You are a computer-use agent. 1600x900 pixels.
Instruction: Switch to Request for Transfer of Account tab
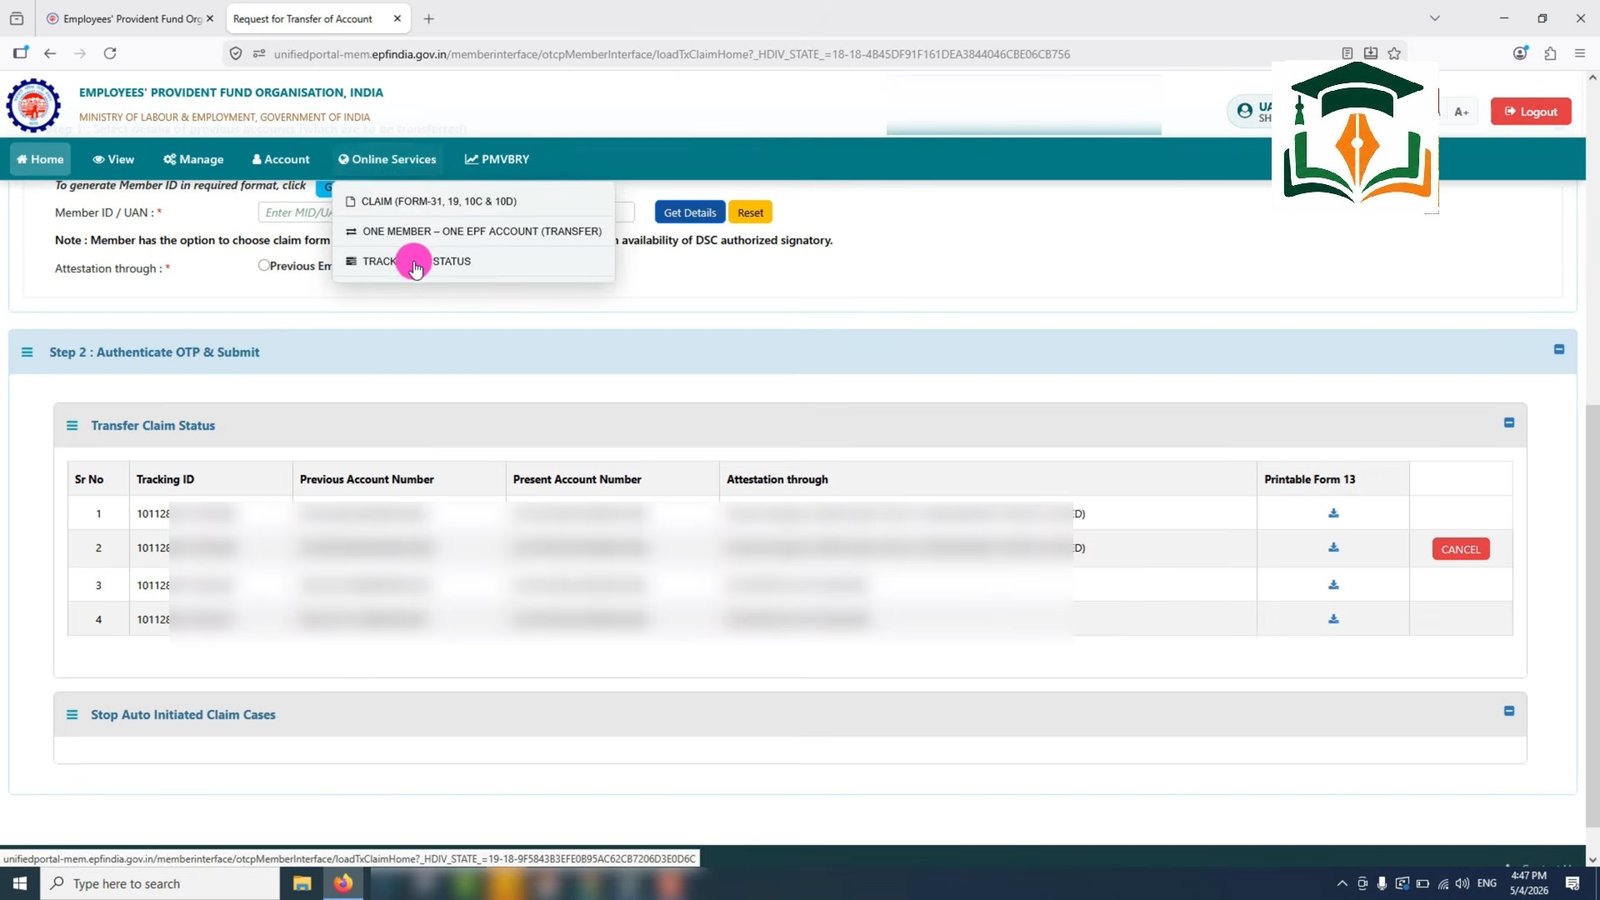pos(317,19)
